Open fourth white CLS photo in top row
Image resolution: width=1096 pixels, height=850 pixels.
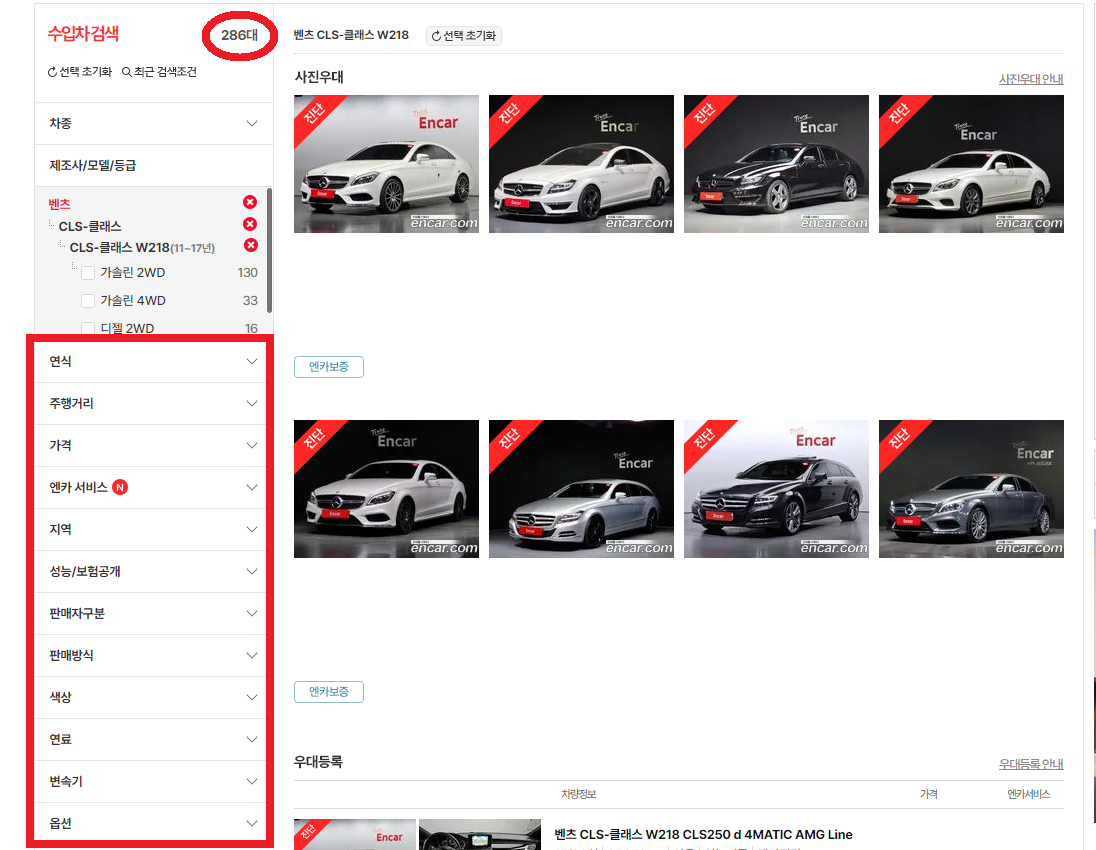point(972,164)
